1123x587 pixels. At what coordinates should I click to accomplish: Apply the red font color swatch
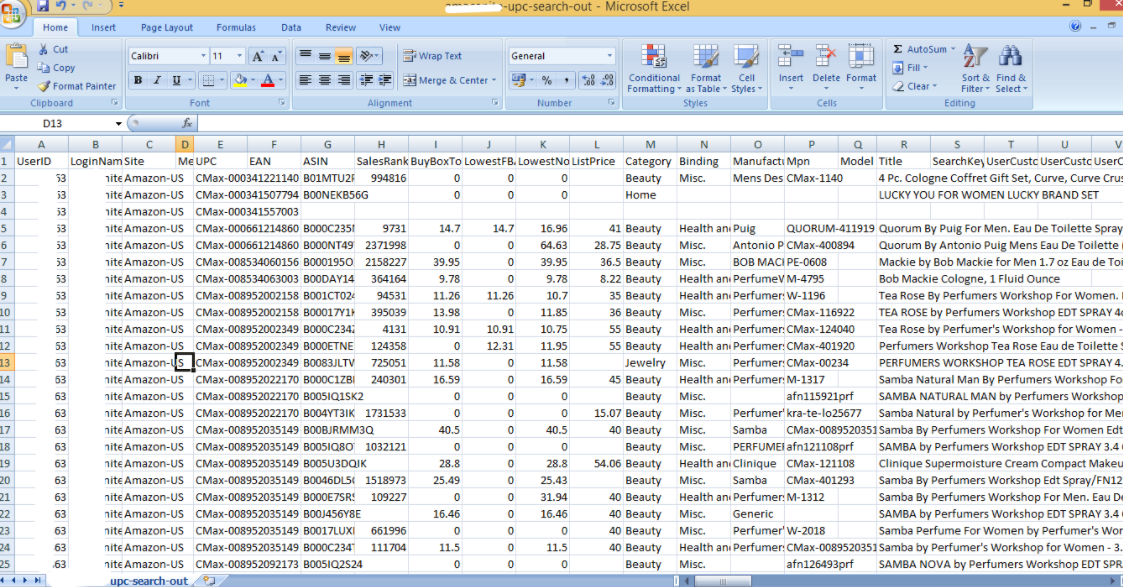(268, 80)
